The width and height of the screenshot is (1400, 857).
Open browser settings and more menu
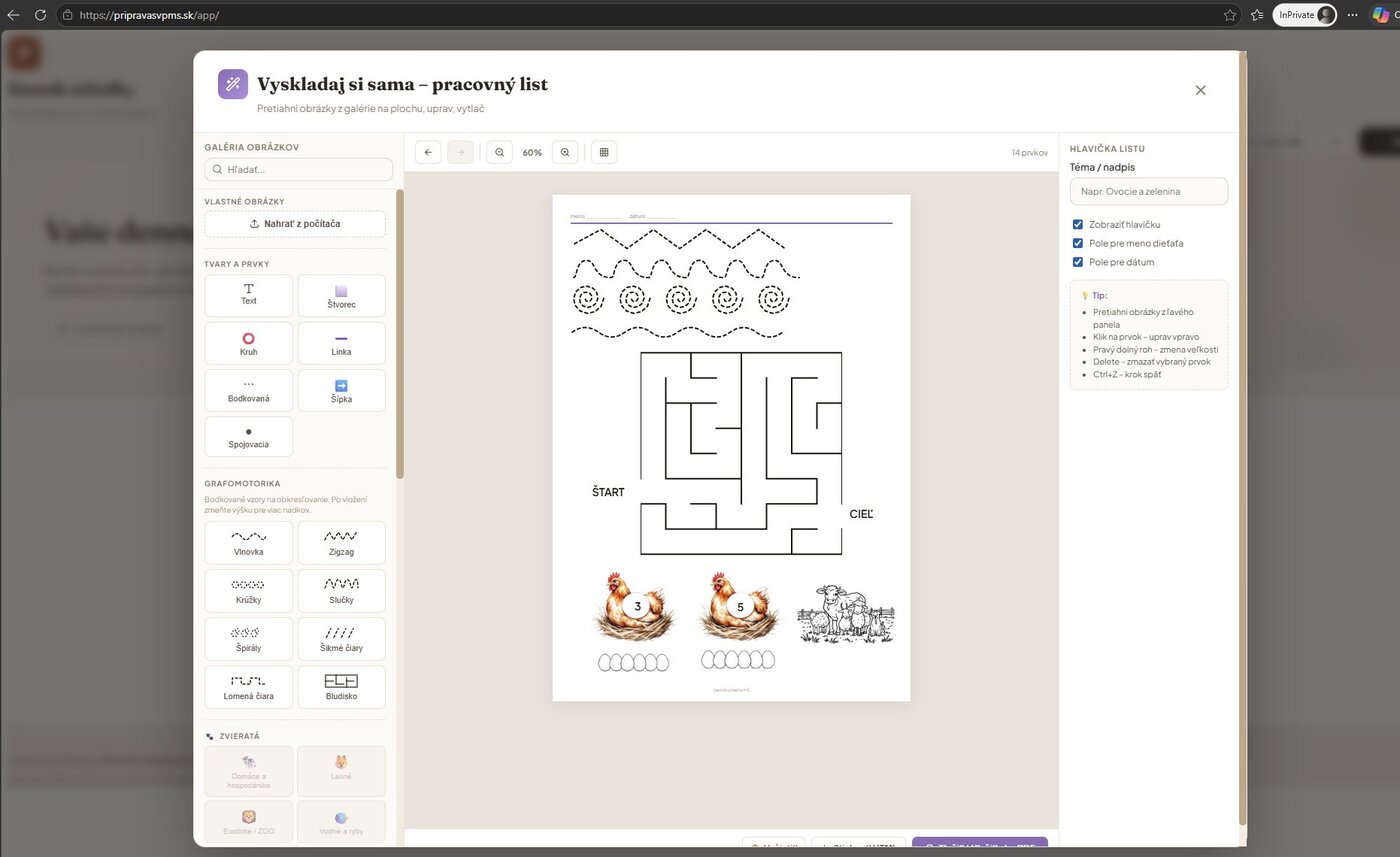1353,15
